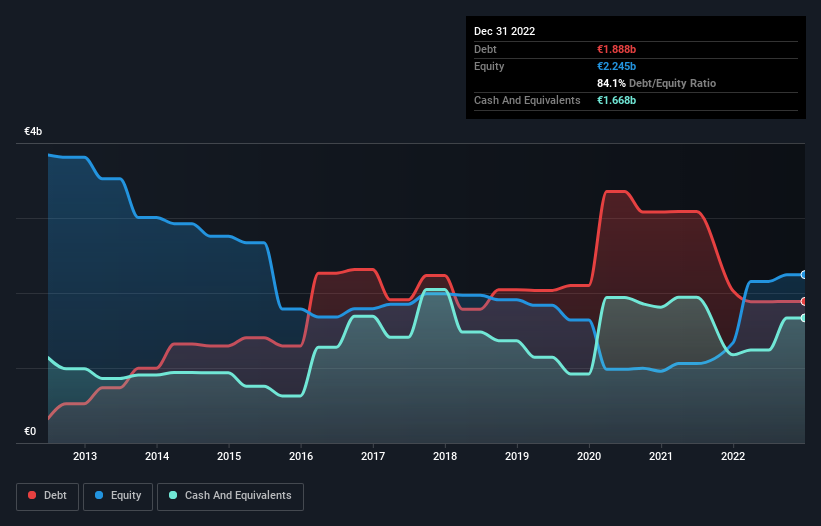Toggle Cash And Equivalents legend button
This screenshot has height=526, width=821.
[230, 496]
